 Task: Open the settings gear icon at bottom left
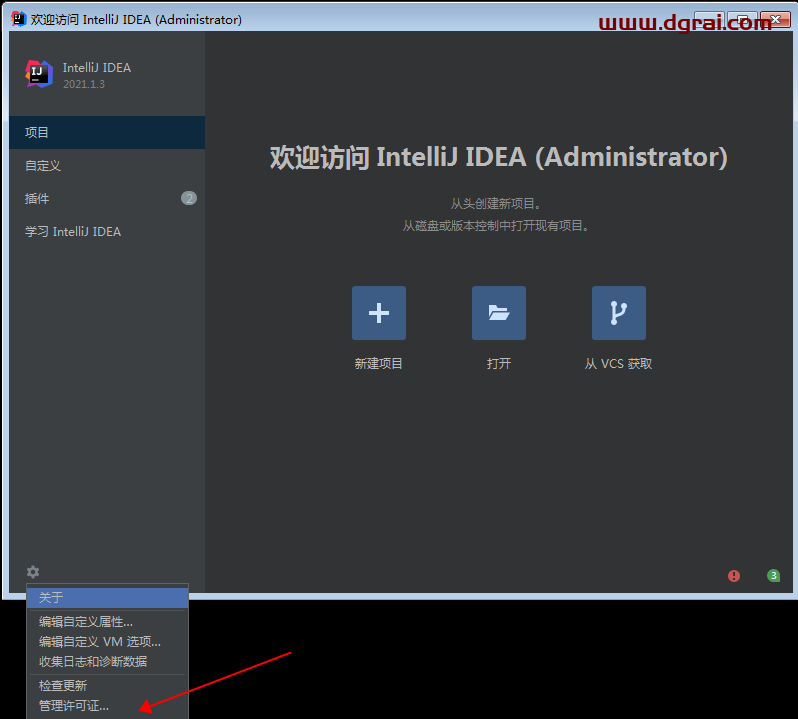pyautogui.click(x=33, y=572)
